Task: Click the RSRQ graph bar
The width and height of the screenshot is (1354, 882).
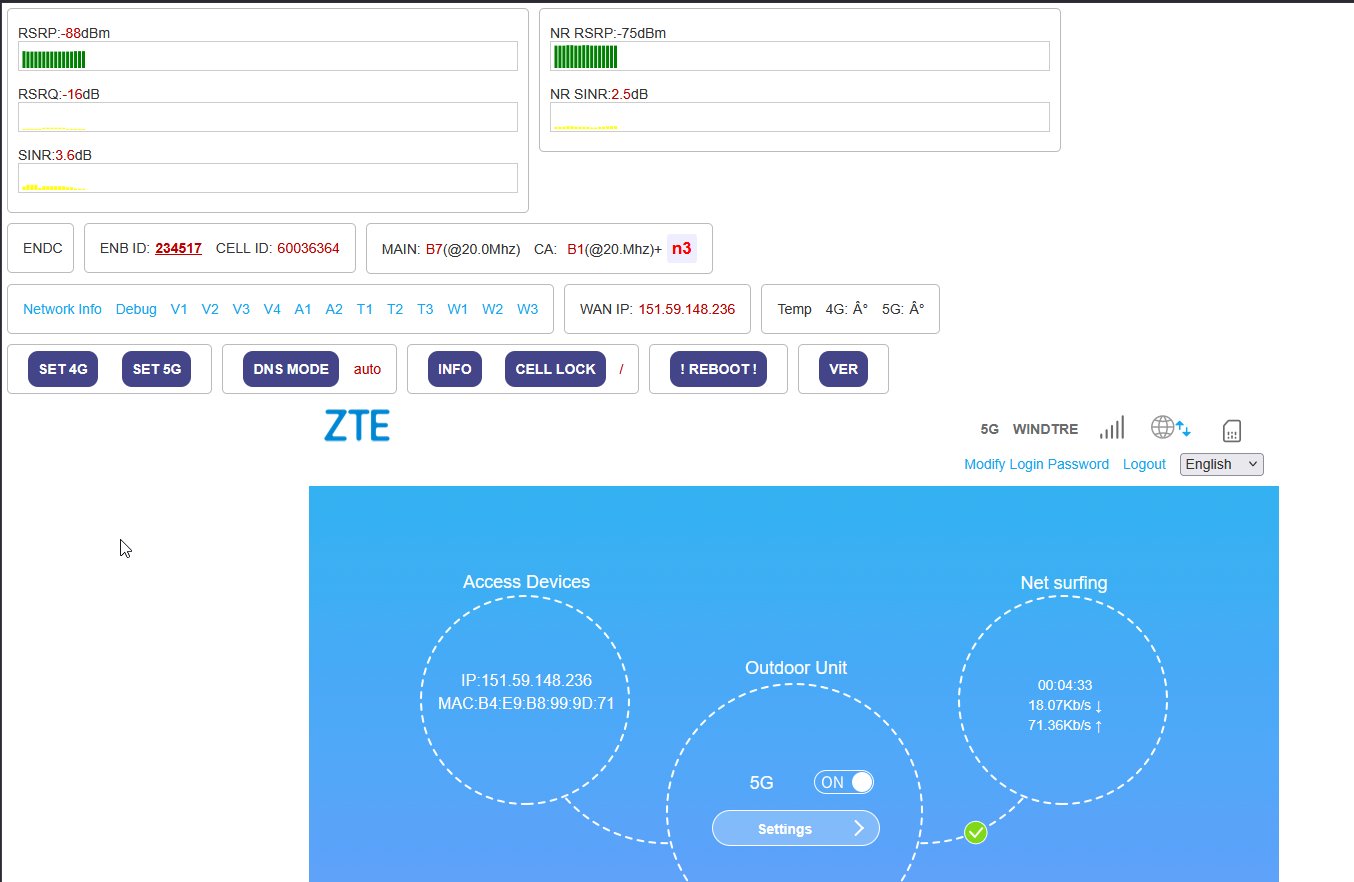Action: pos(268,117)
